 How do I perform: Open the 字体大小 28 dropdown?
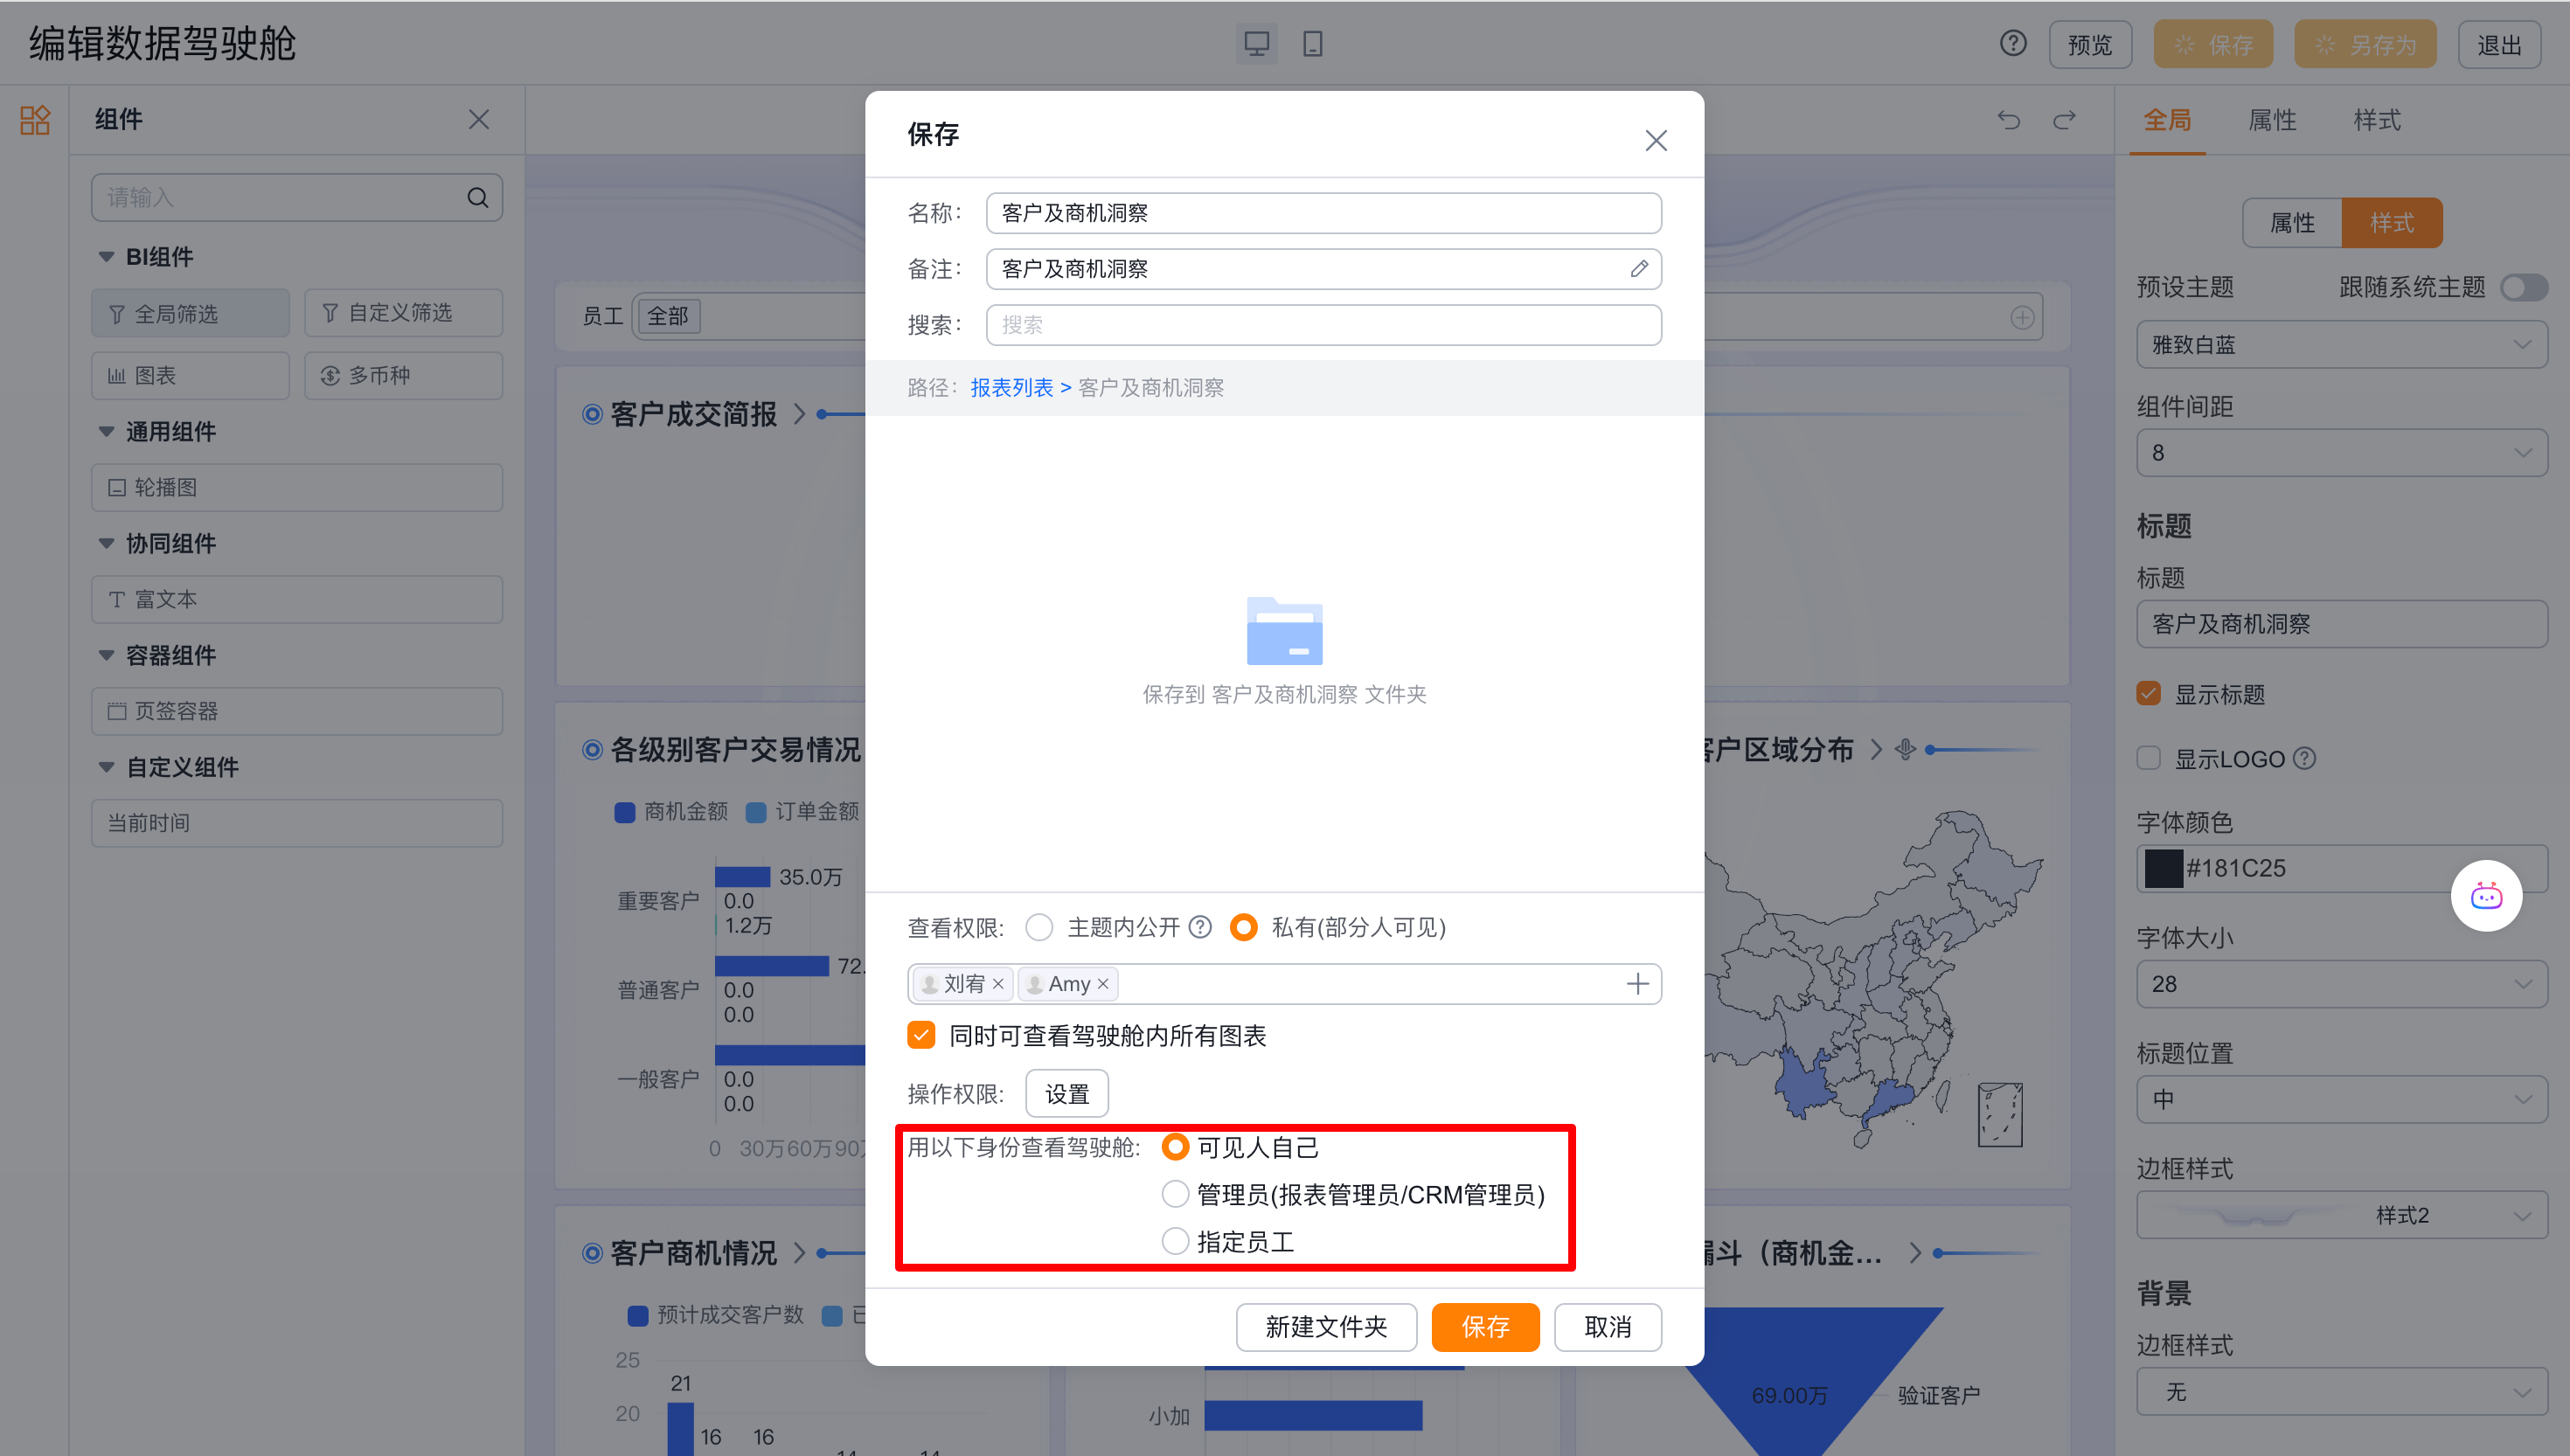point(2340,984)
